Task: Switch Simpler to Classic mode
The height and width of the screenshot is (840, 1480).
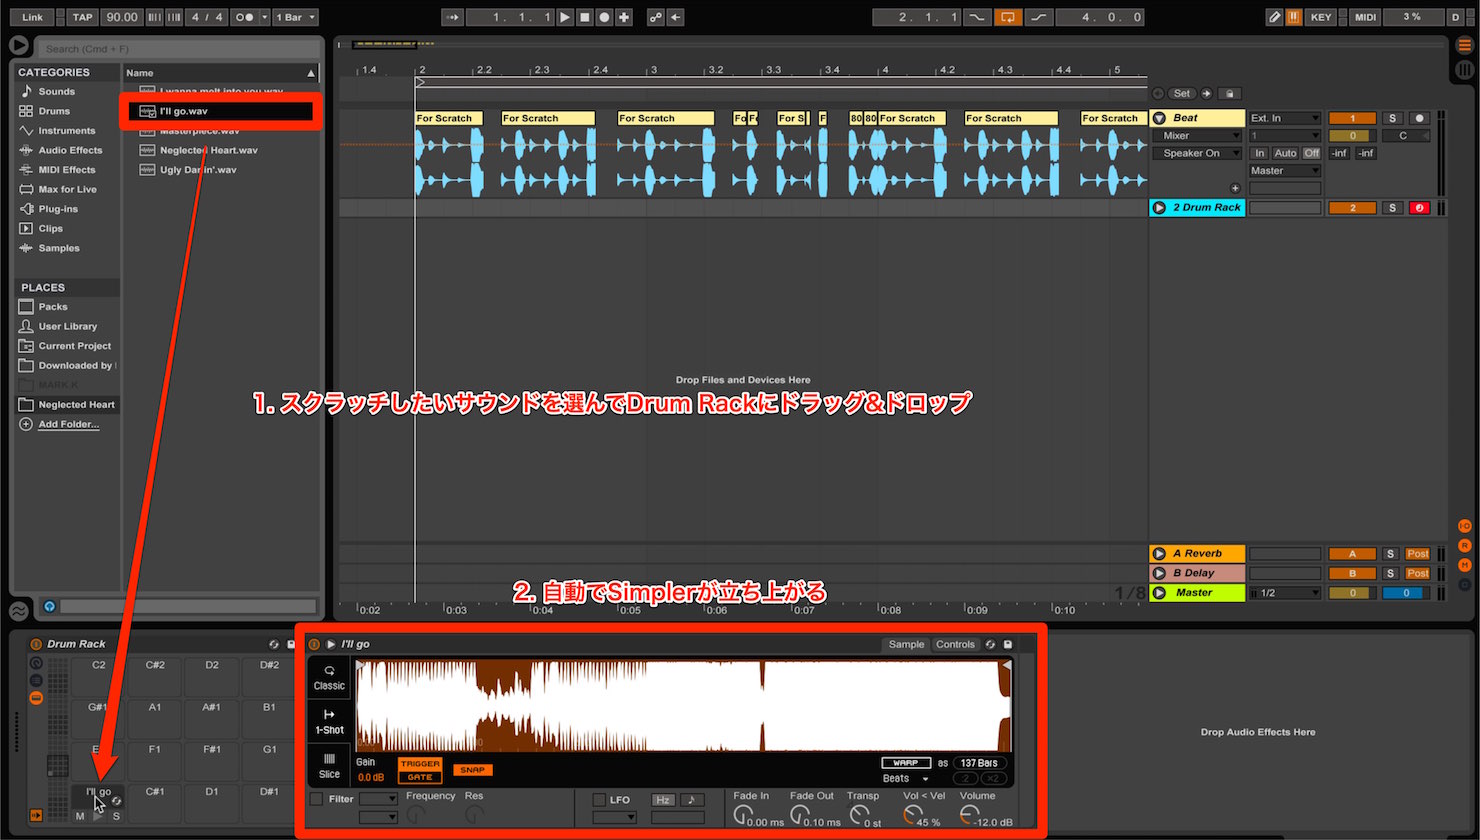Action: click(329, 678)
